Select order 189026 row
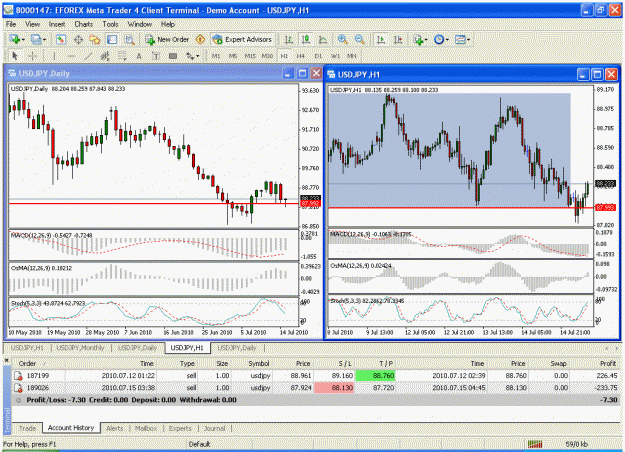 click(x=316, y=387)
